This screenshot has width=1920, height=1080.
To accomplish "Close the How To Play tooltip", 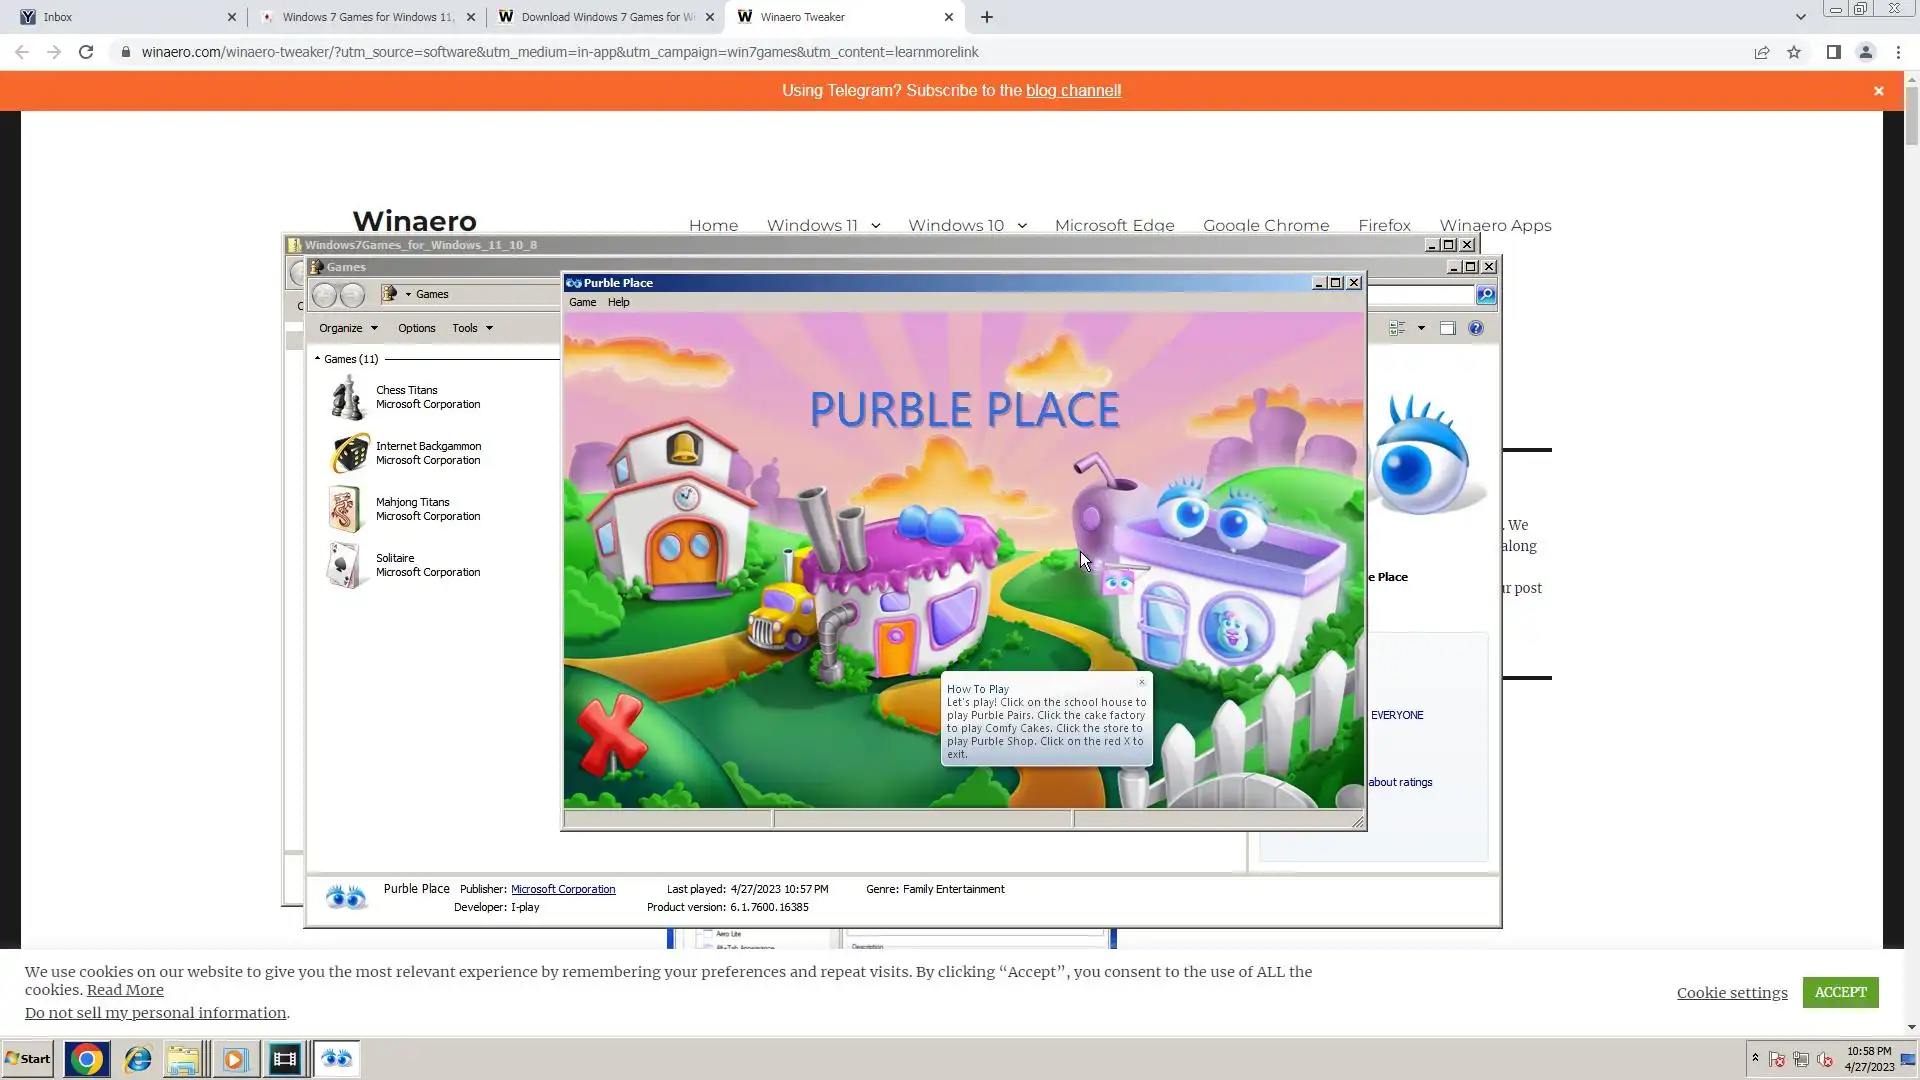I will 1142,682.
